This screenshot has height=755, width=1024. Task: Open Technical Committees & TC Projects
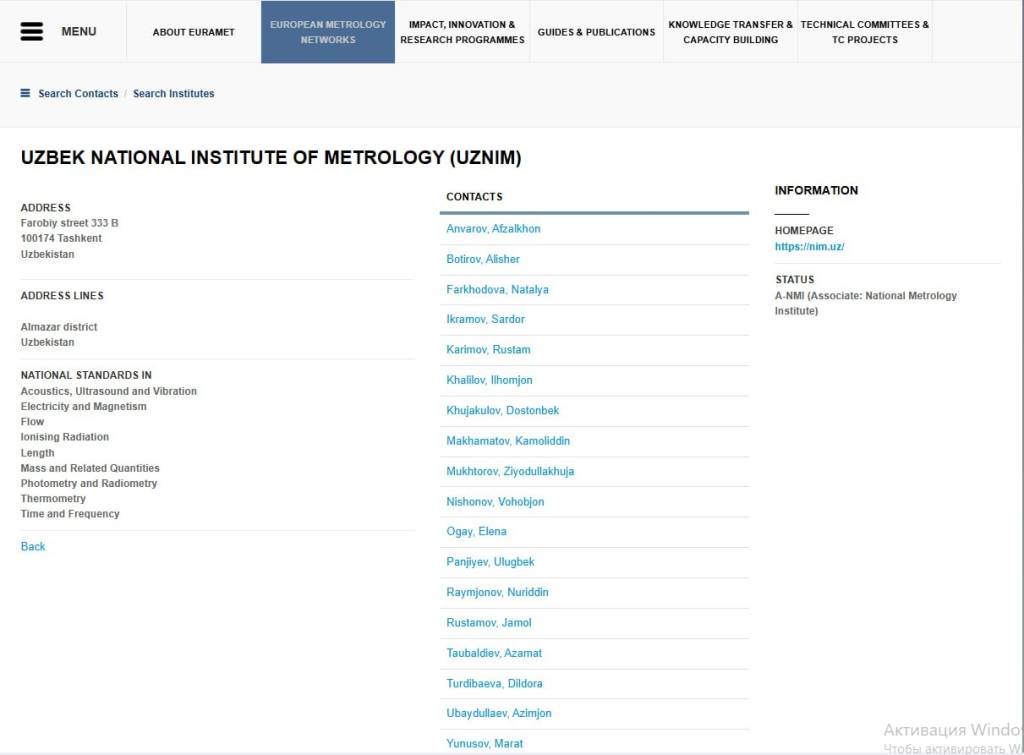click(x=864, y=32)
